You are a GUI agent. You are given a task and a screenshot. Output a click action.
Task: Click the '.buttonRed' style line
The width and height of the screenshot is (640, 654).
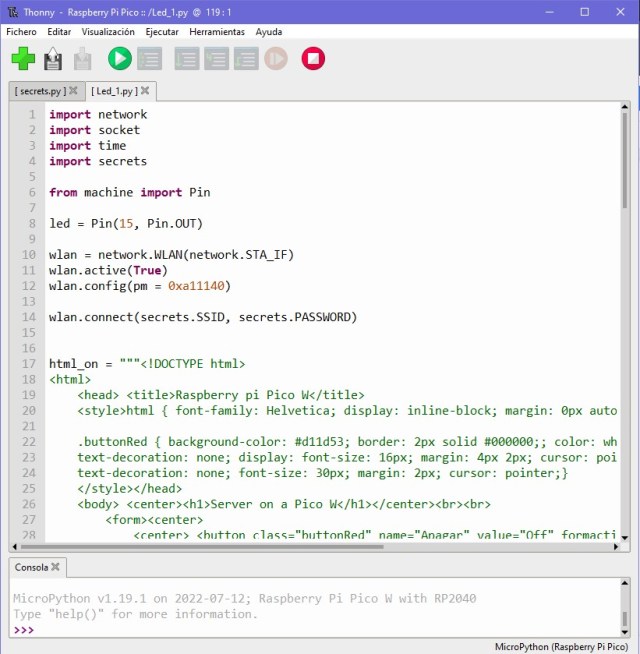(347, 442)
